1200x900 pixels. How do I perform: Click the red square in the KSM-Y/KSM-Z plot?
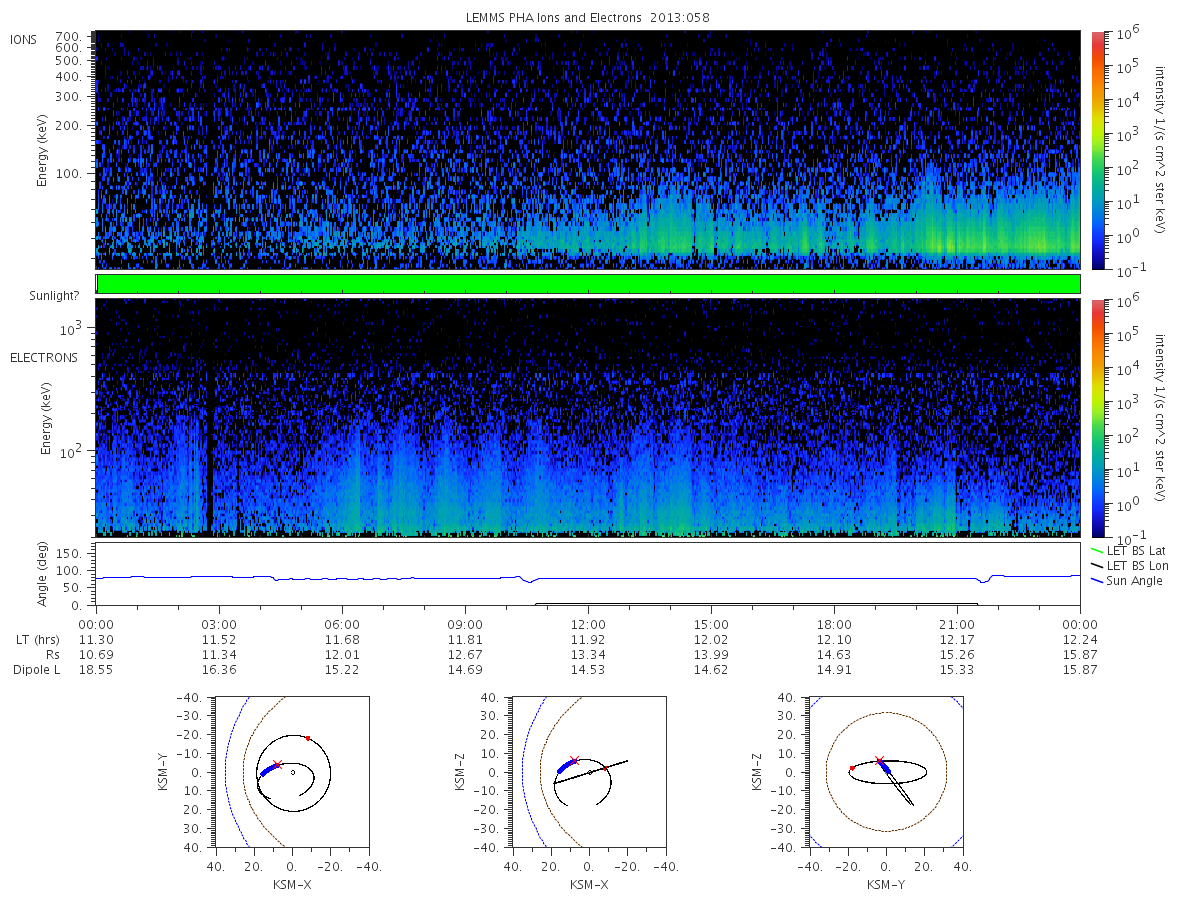(852, 768)
